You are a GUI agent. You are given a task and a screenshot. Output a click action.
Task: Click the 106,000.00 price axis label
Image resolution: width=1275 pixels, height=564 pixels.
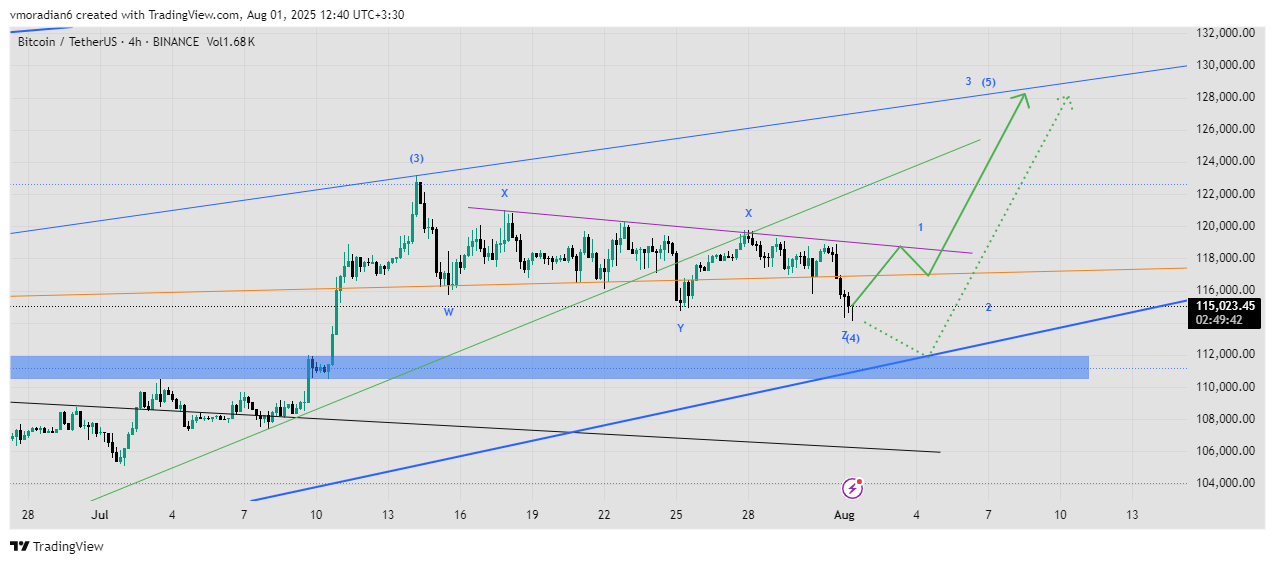coord(1225,450)
